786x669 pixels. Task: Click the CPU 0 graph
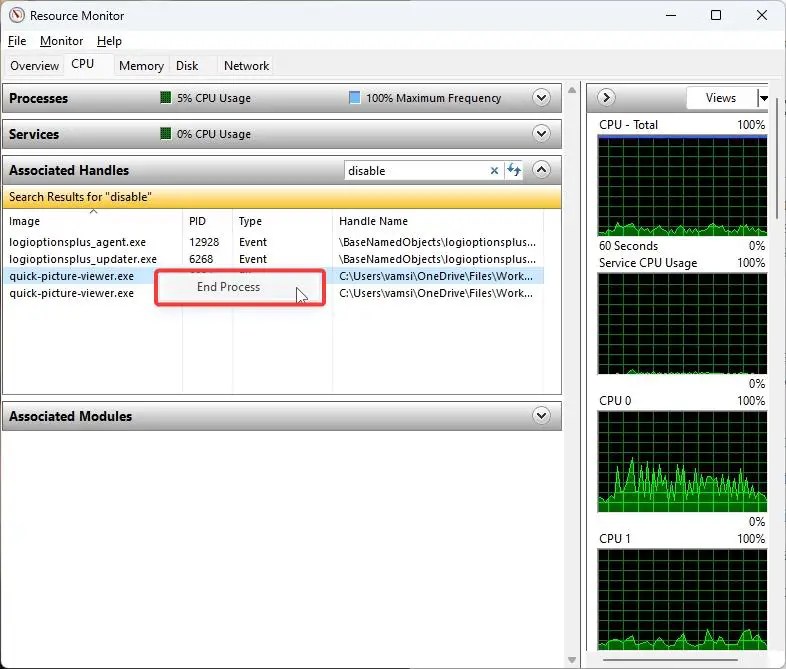point(682,462)
